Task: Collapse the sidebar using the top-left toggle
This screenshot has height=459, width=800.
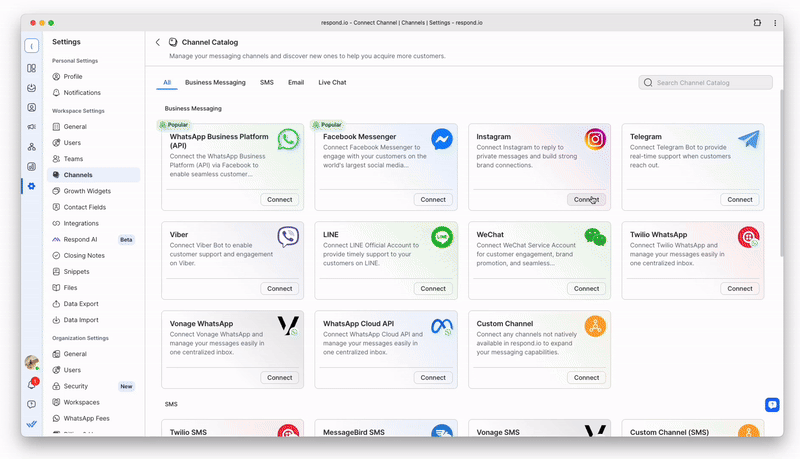Action: [x=32, y=46]
